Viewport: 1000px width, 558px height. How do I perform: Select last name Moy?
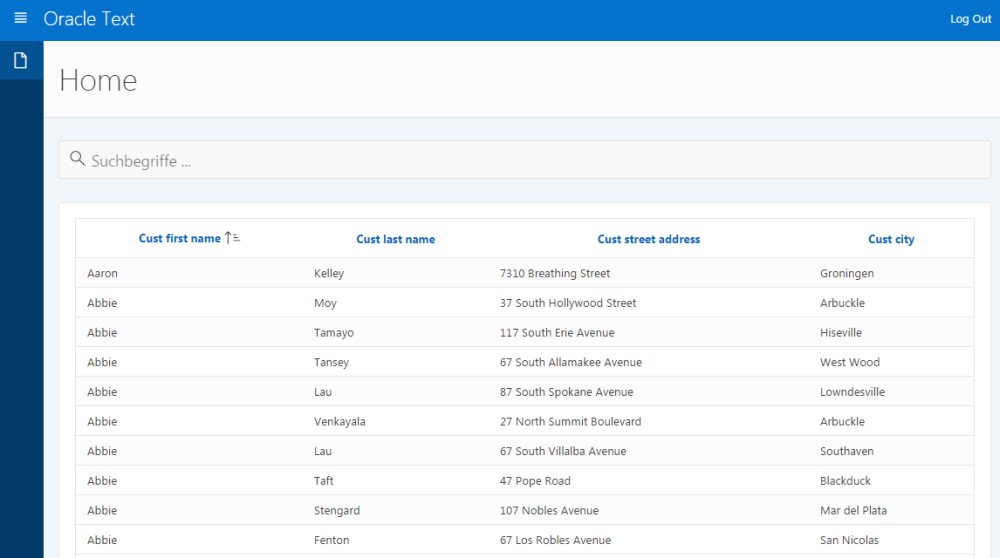coord(325,303)
